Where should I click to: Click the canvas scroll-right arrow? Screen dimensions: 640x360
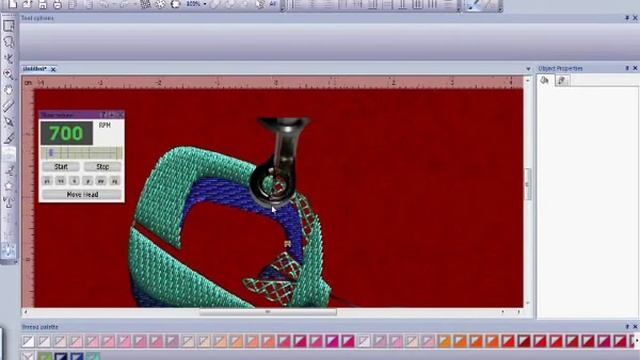[519, 312]
